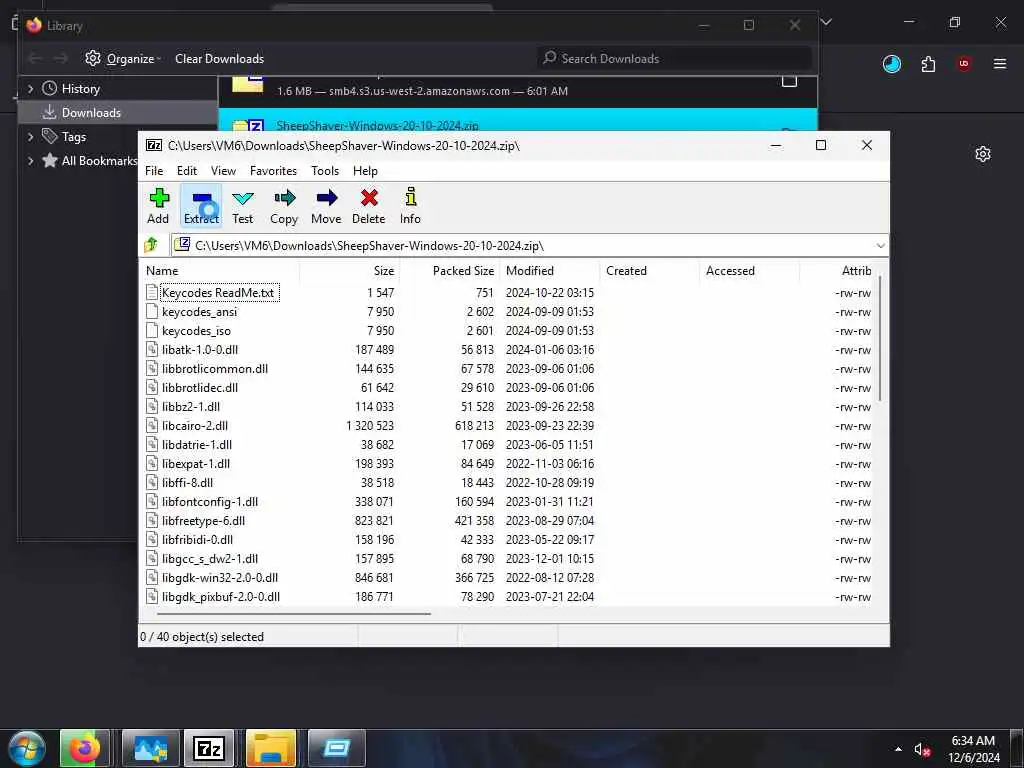Expand All Bookmarks tree item
The image size is (1024, 768).
(x=30, y=161)
